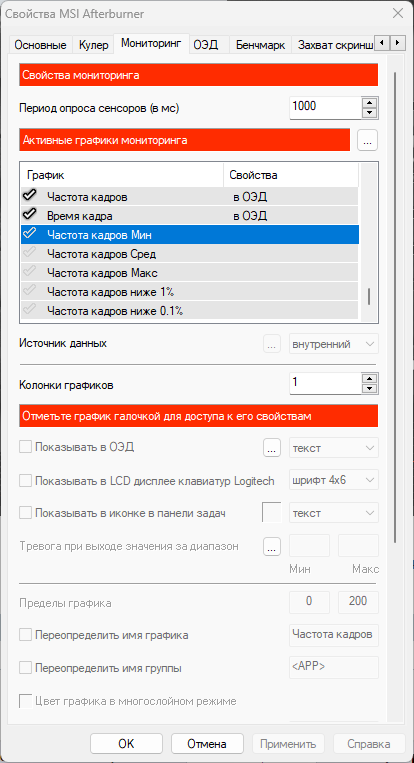Open the Бенчмарк tab
Screen dimensions: 414x763
point(260,46)
